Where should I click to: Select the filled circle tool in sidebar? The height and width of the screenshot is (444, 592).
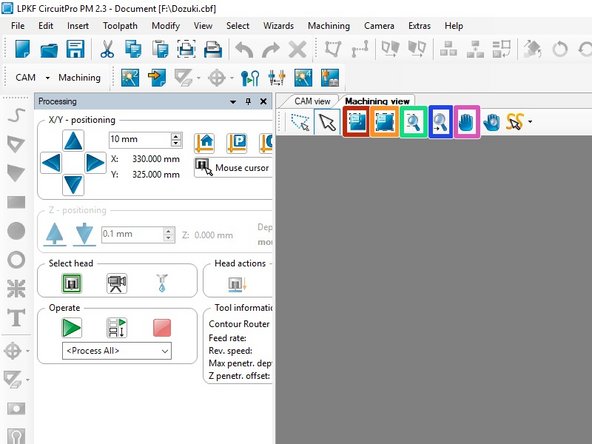pos(16,231)
